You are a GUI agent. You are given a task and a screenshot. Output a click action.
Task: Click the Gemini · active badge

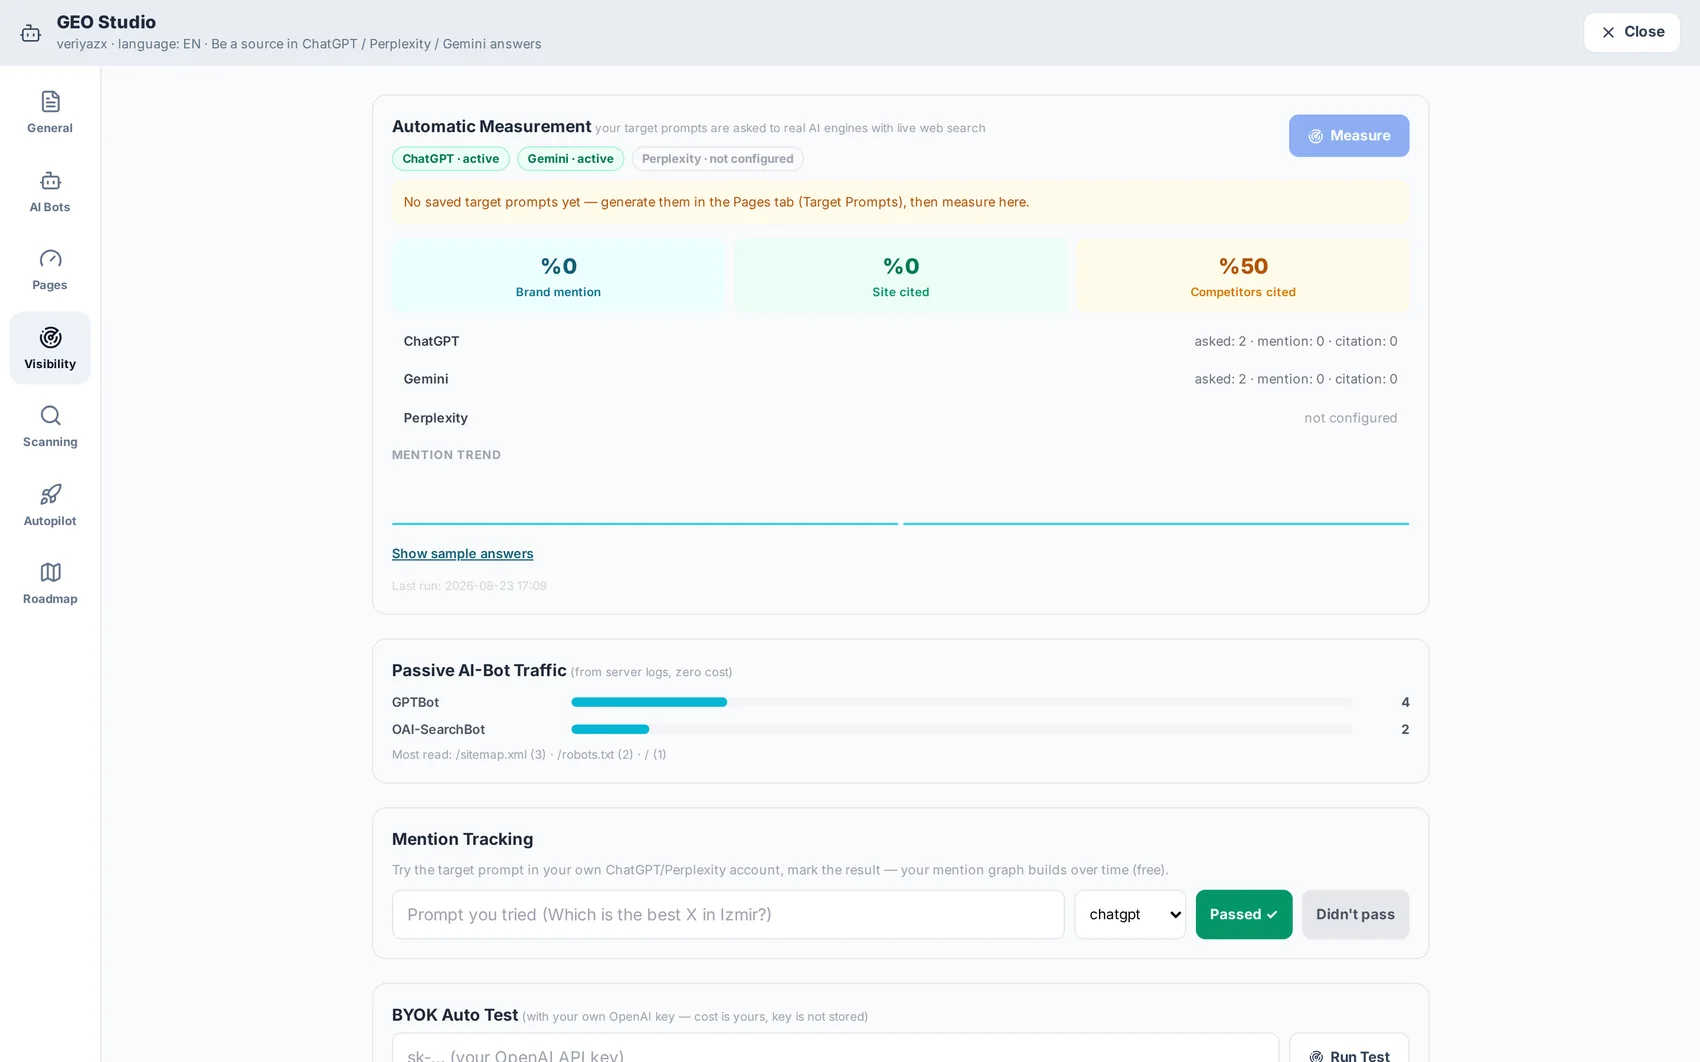click(571, 159)
